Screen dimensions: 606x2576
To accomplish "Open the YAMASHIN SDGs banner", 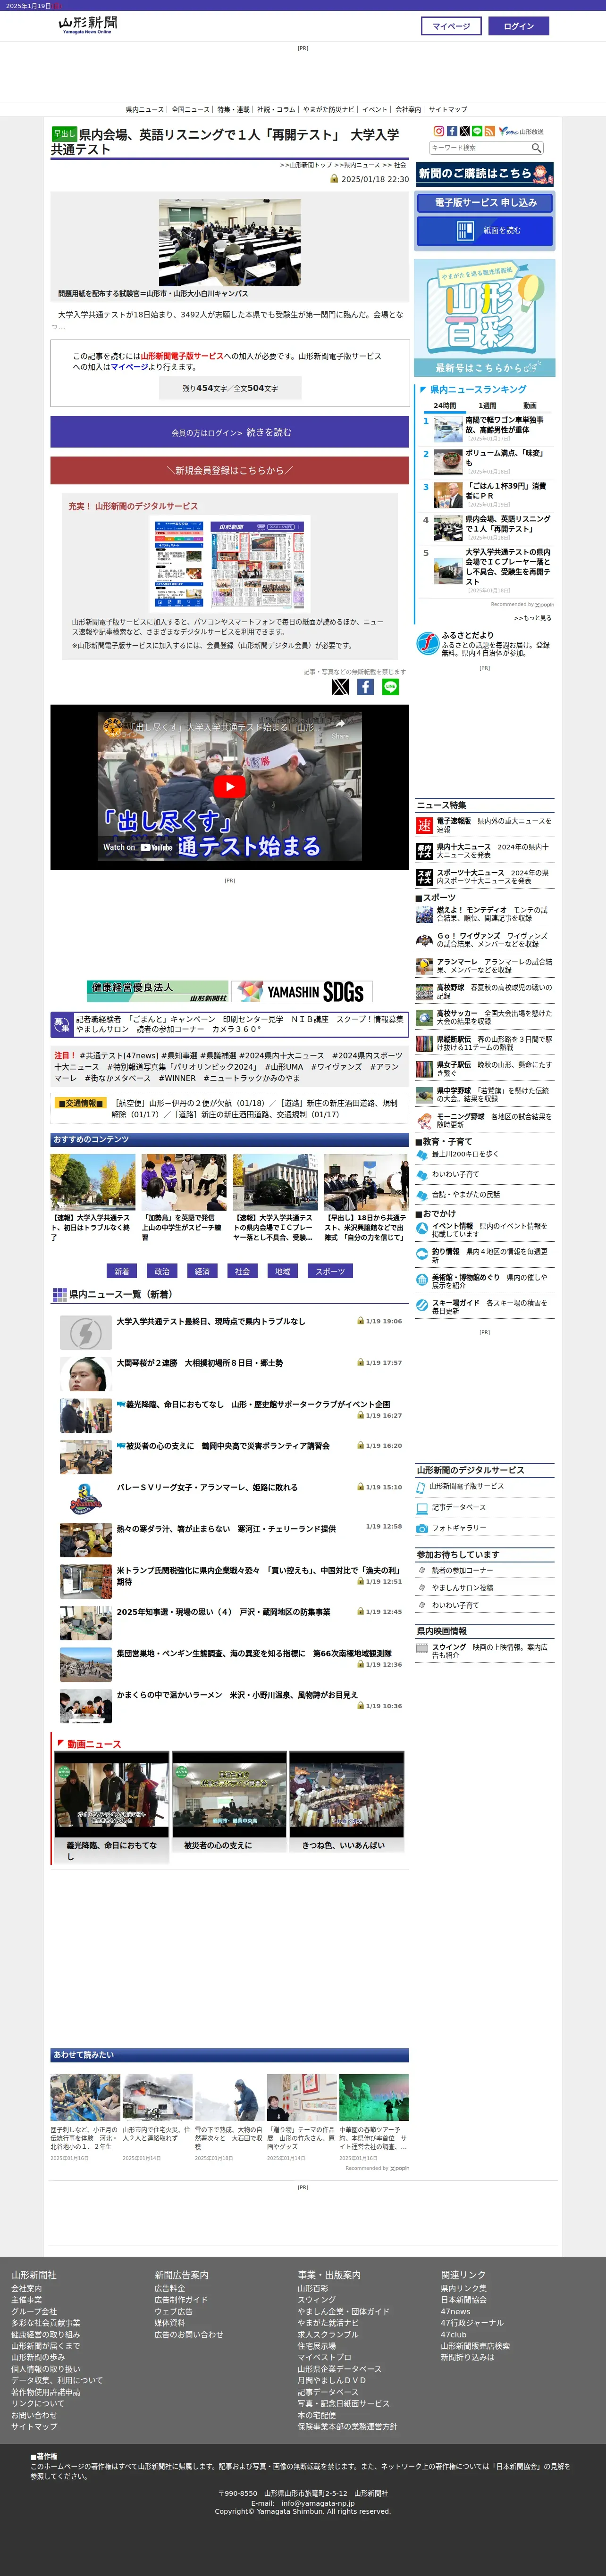I will point(302,991).
